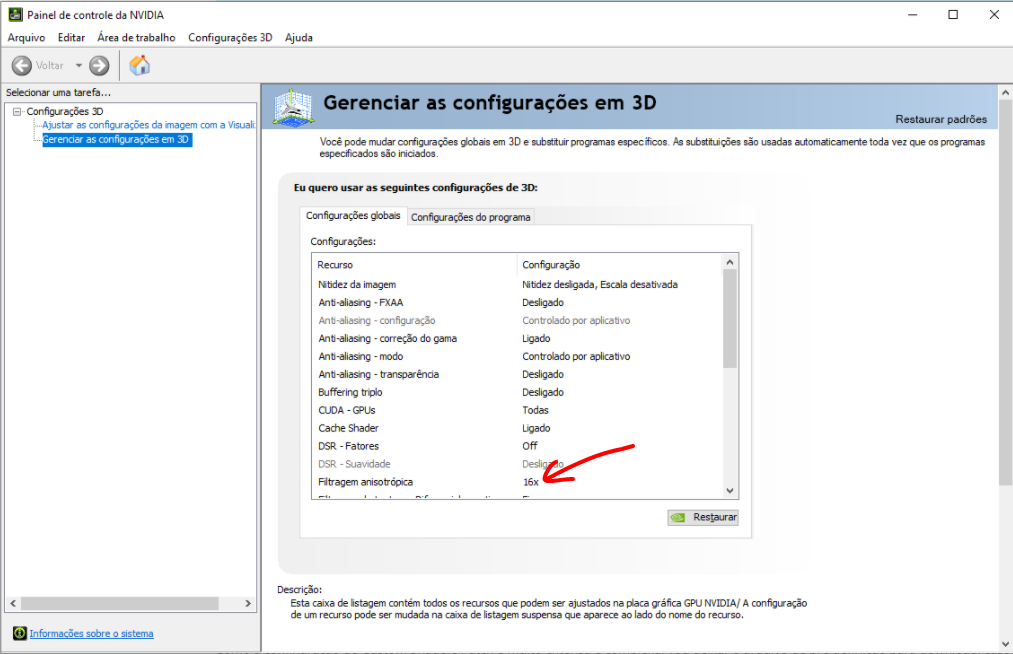The width and height of the screenshot is (1013, 654).
Task: Select the CUDA - GPUs row
Action: 517,410
